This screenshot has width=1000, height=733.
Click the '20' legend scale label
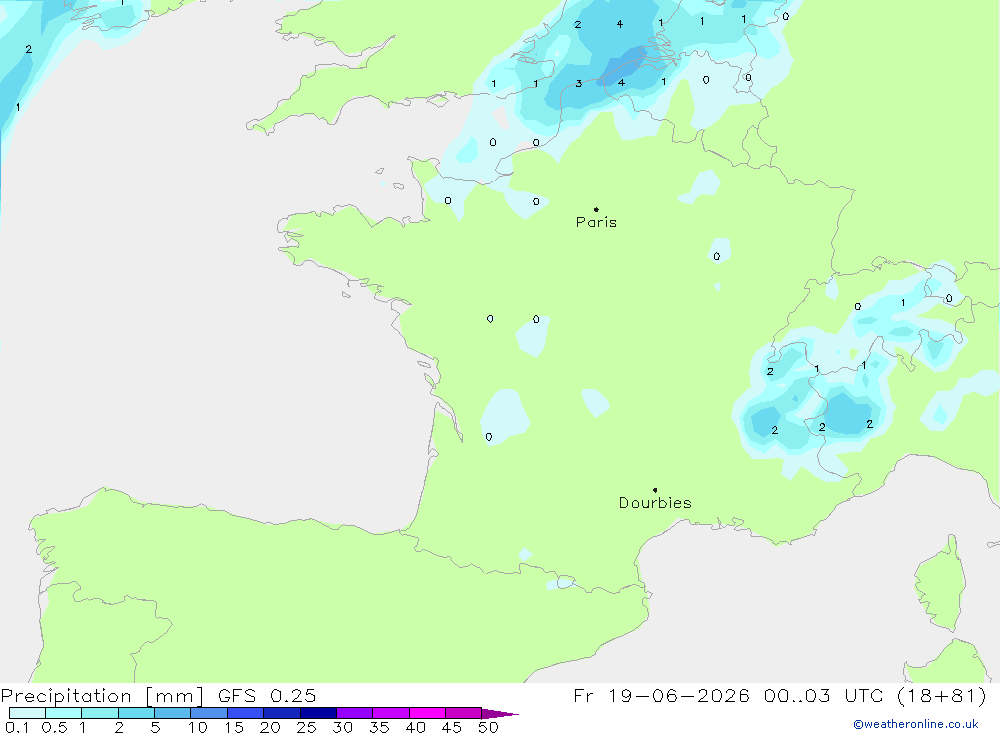tap(270, 727)
